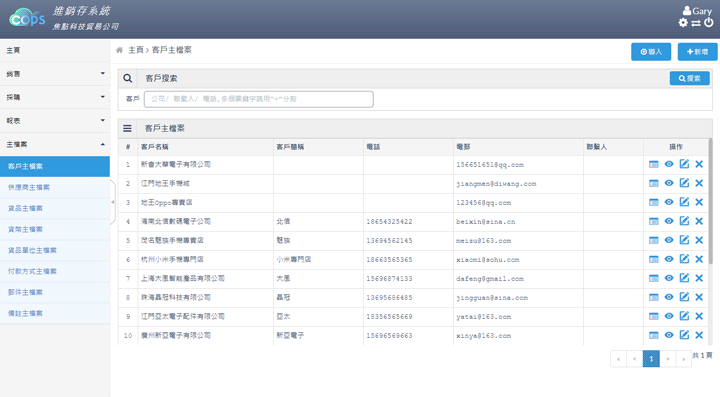Image resolution: width=720 pixels, height=397 pixels.
Task: Collapse the 主檔案 sidebar menu
Action: [x=55, y=144]
